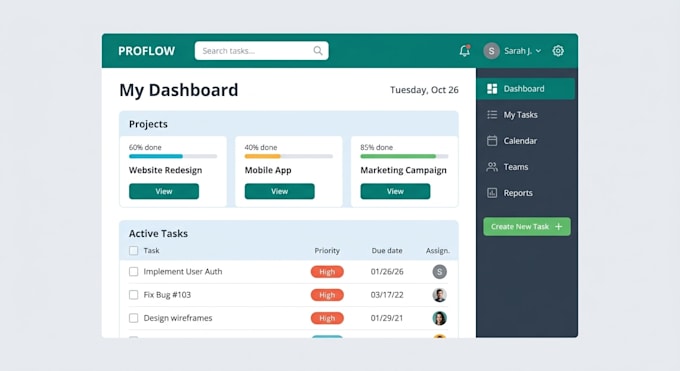Click the 85% done label

(376, 148)
